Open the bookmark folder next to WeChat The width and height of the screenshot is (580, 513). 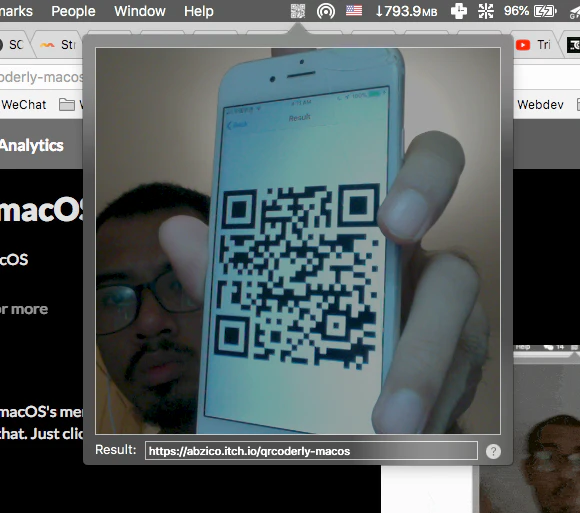(x=71, y=105)
